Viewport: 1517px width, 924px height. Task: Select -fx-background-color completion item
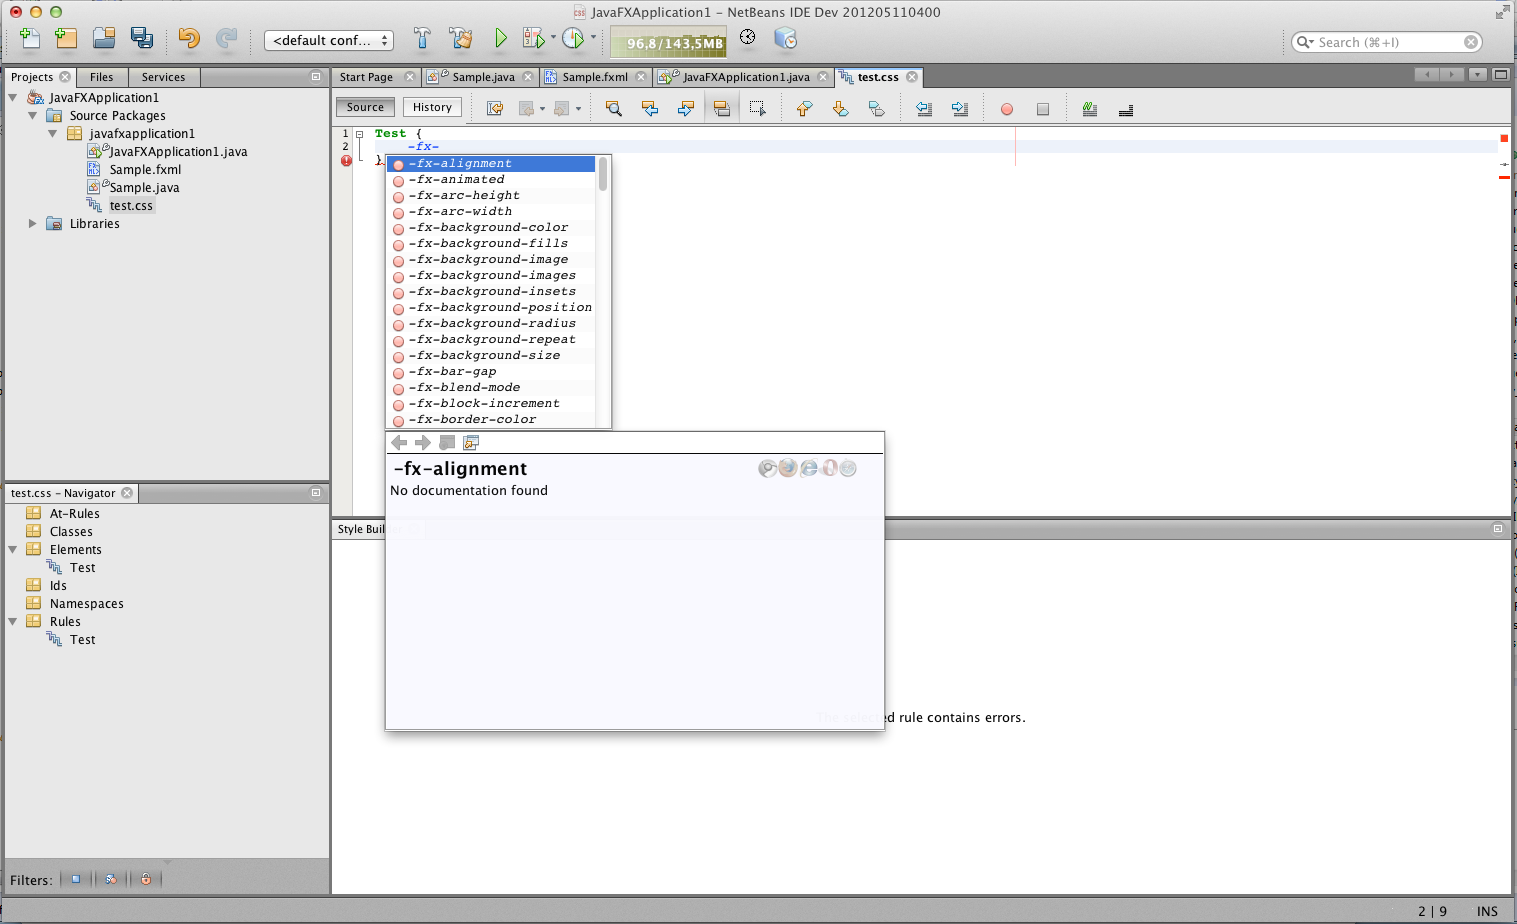491,228
